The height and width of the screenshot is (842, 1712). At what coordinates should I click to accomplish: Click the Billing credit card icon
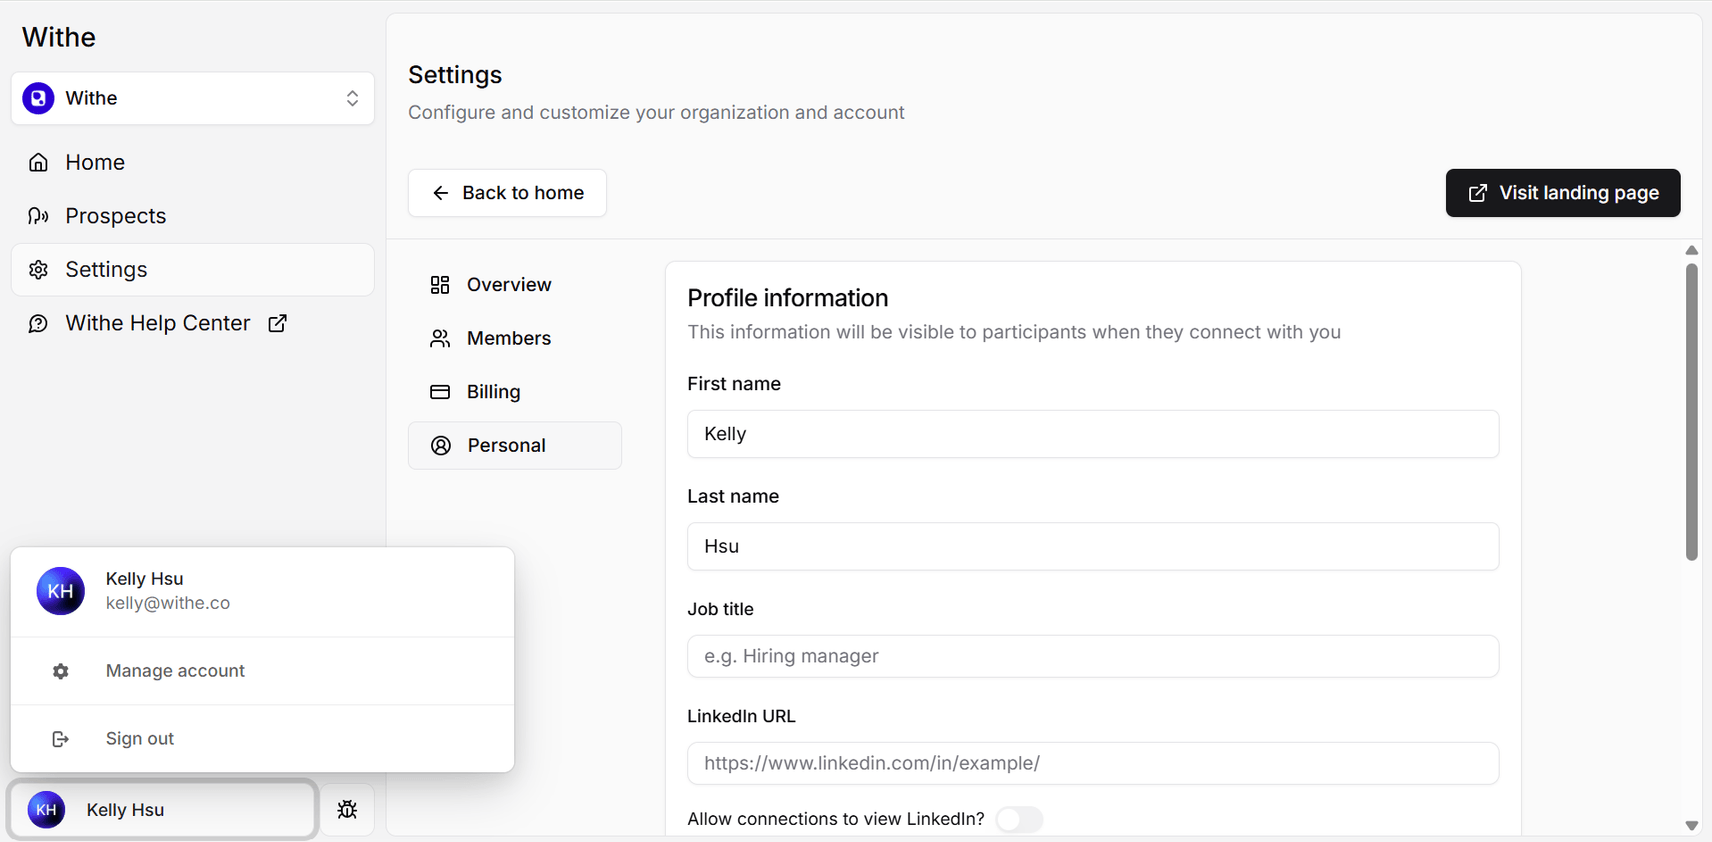pos(440,392)
